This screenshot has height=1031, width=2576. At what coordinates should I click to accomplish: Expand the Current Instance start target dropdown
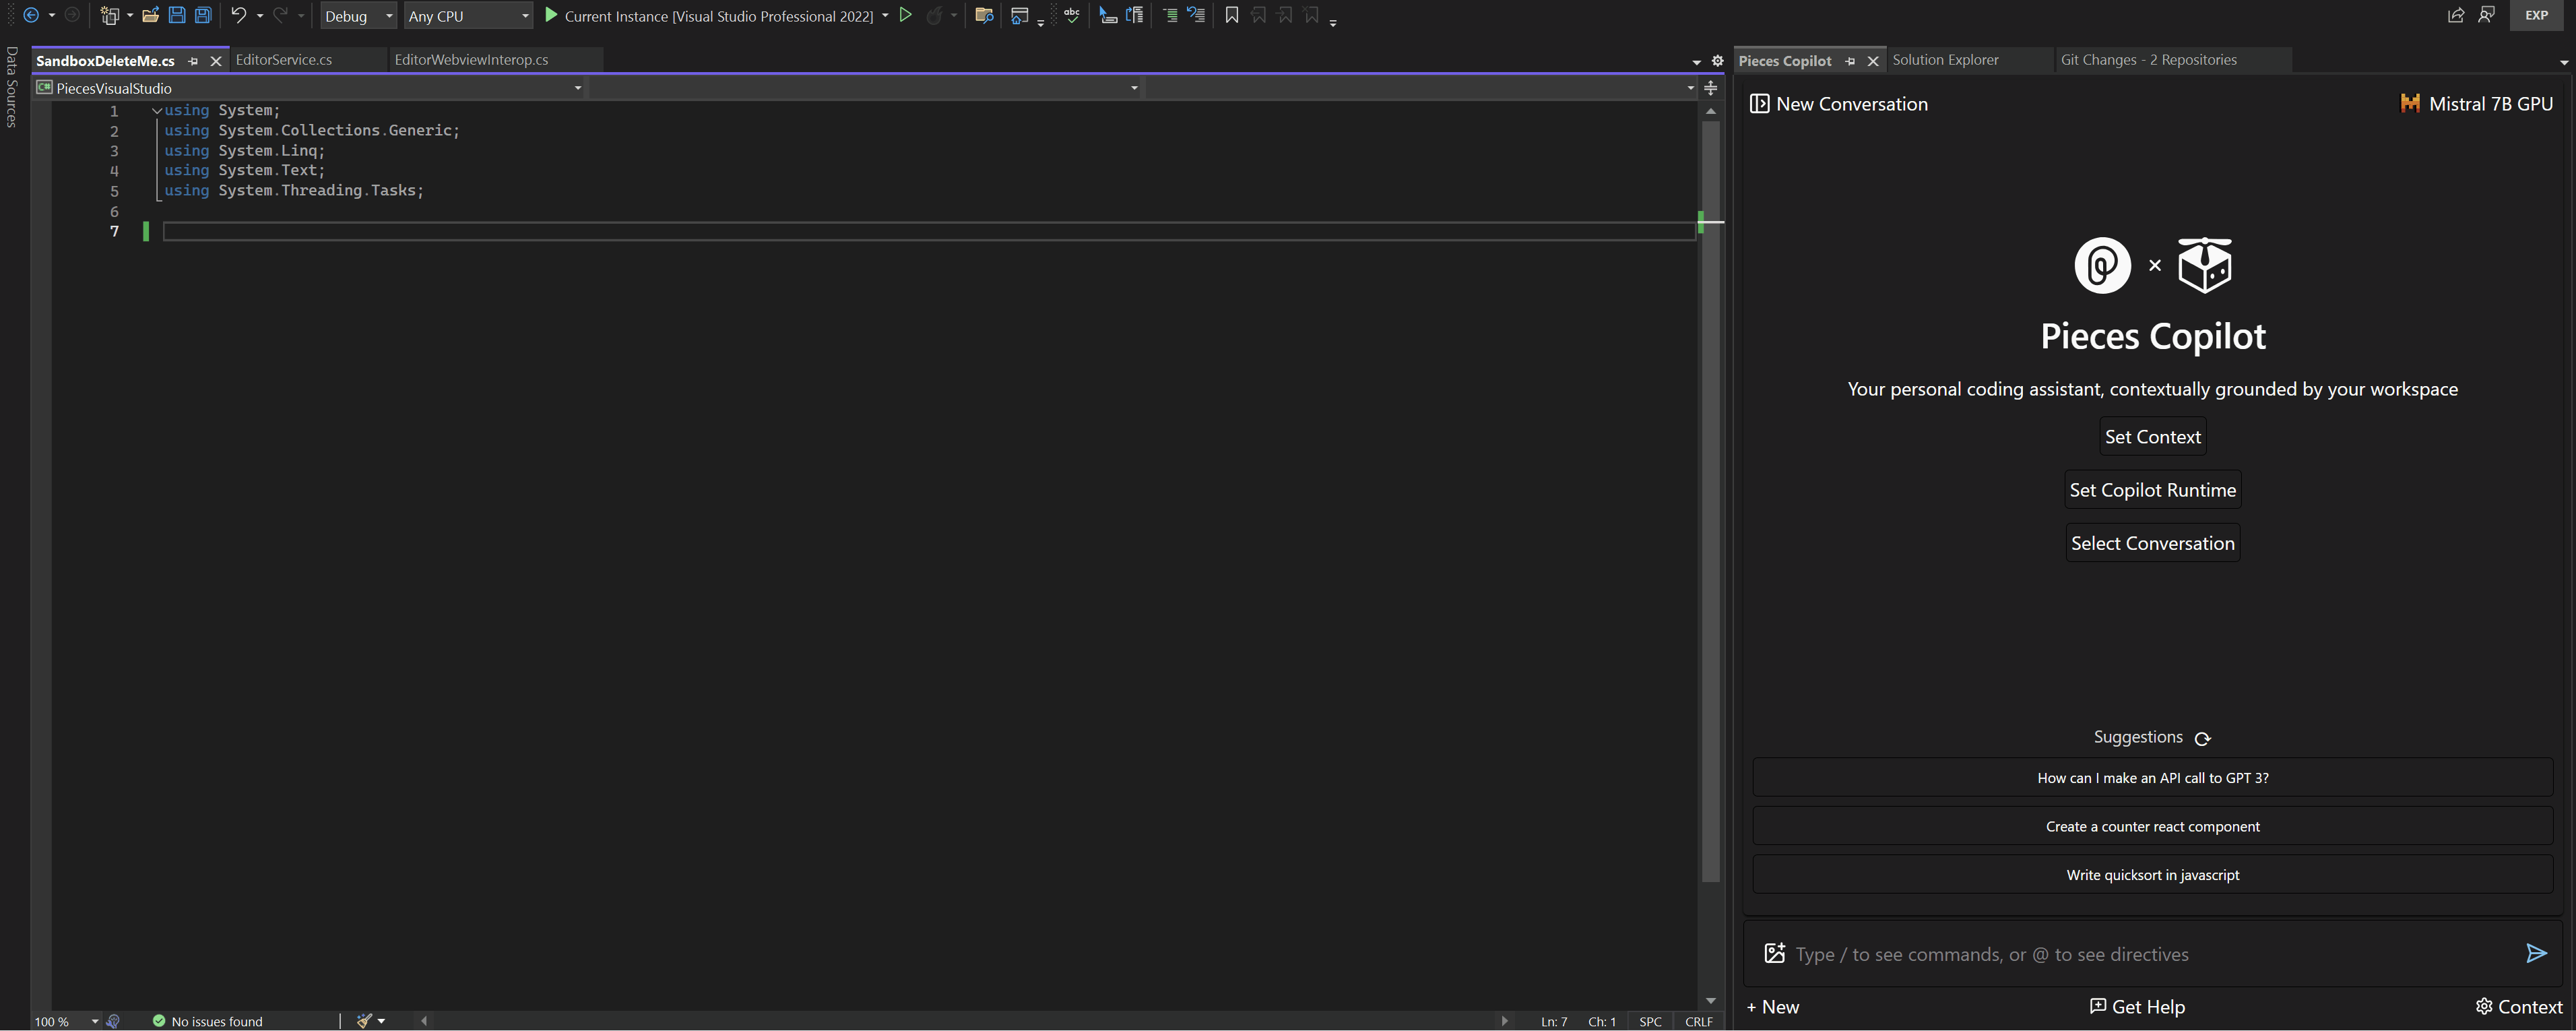point(885,16)
